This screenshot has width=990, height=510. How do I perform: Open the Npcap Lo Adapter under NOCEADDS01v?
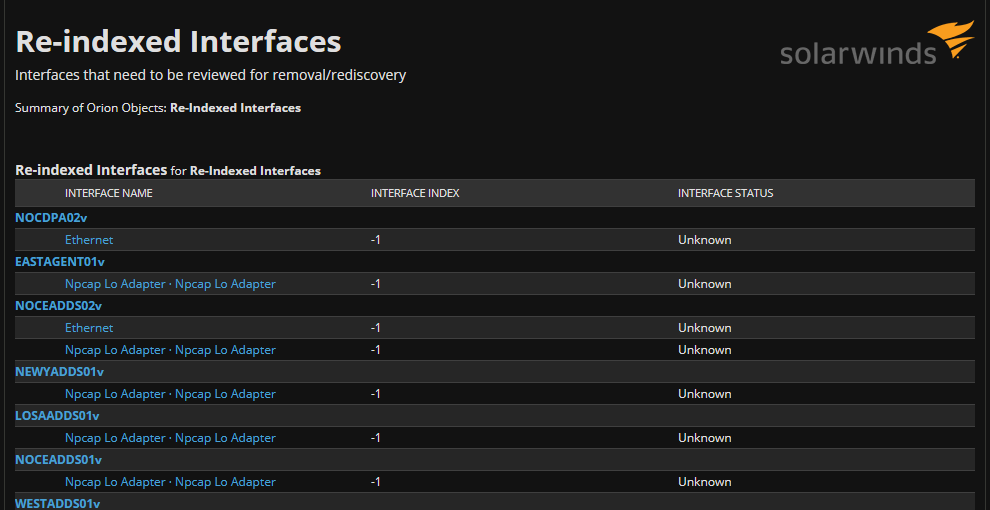click(x=170, y=482)
